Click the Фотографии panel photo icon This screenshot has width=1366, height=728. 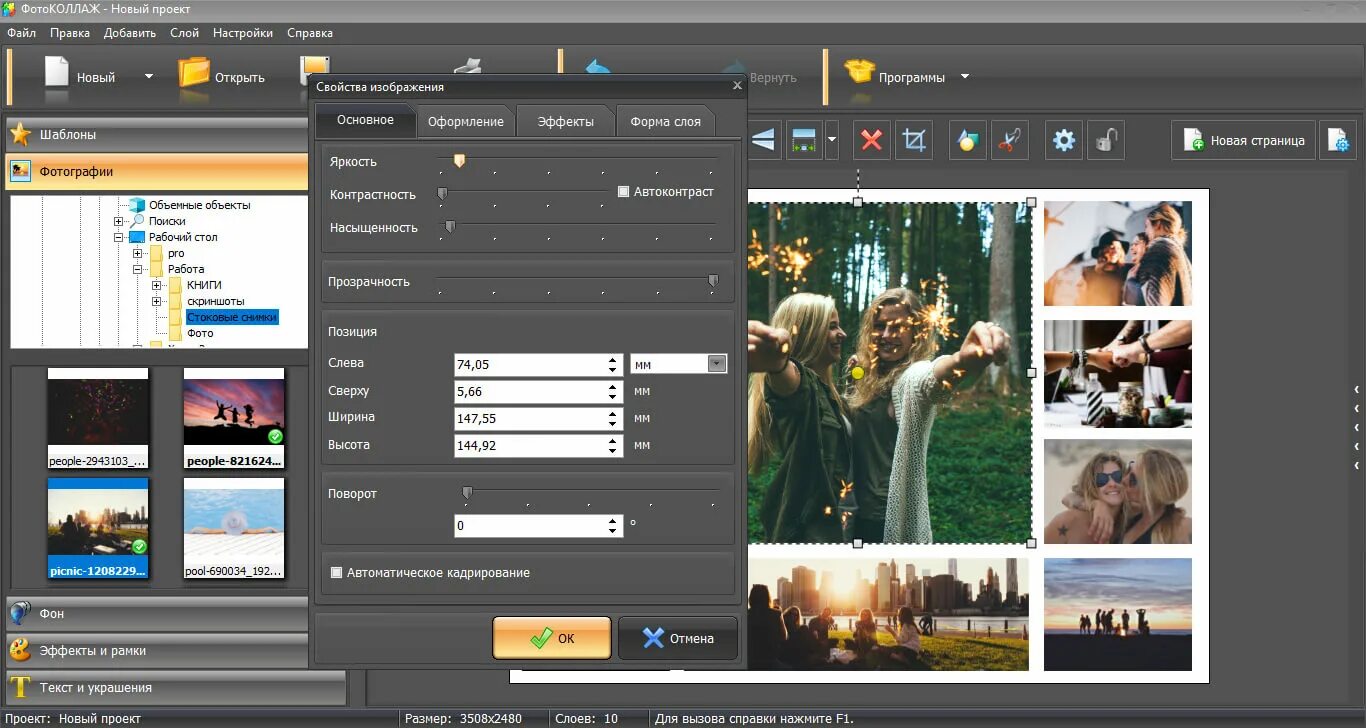point(20,172)
